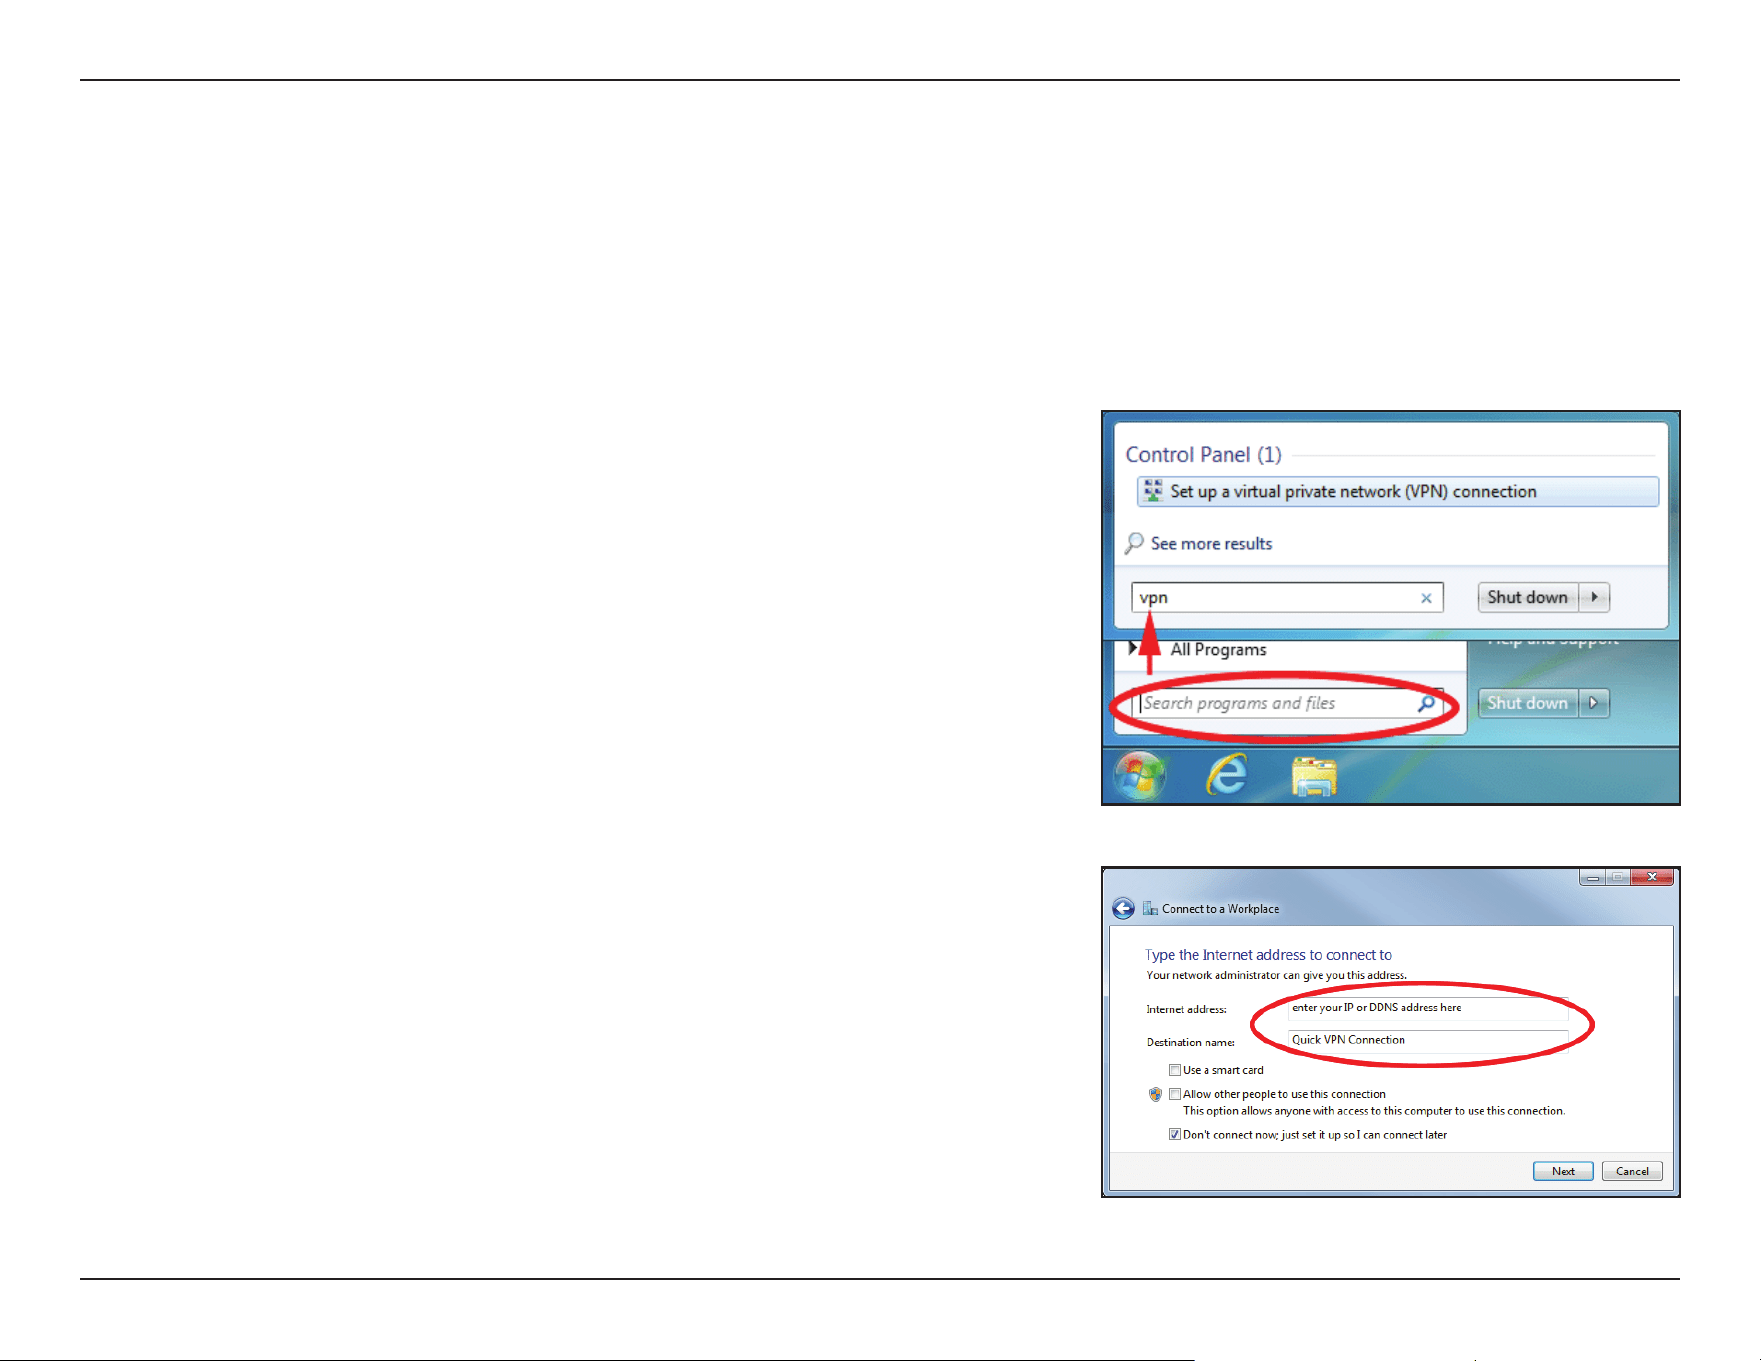The image size is (1761, 1361).
Task: Open the Windows Explorer folder icon
Action: coord(1314,776)
